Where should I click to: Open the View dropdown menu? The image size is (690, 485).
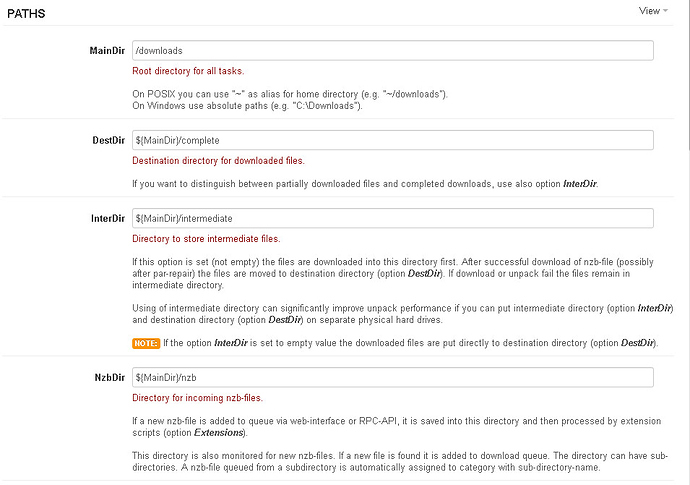coord(653,11)
